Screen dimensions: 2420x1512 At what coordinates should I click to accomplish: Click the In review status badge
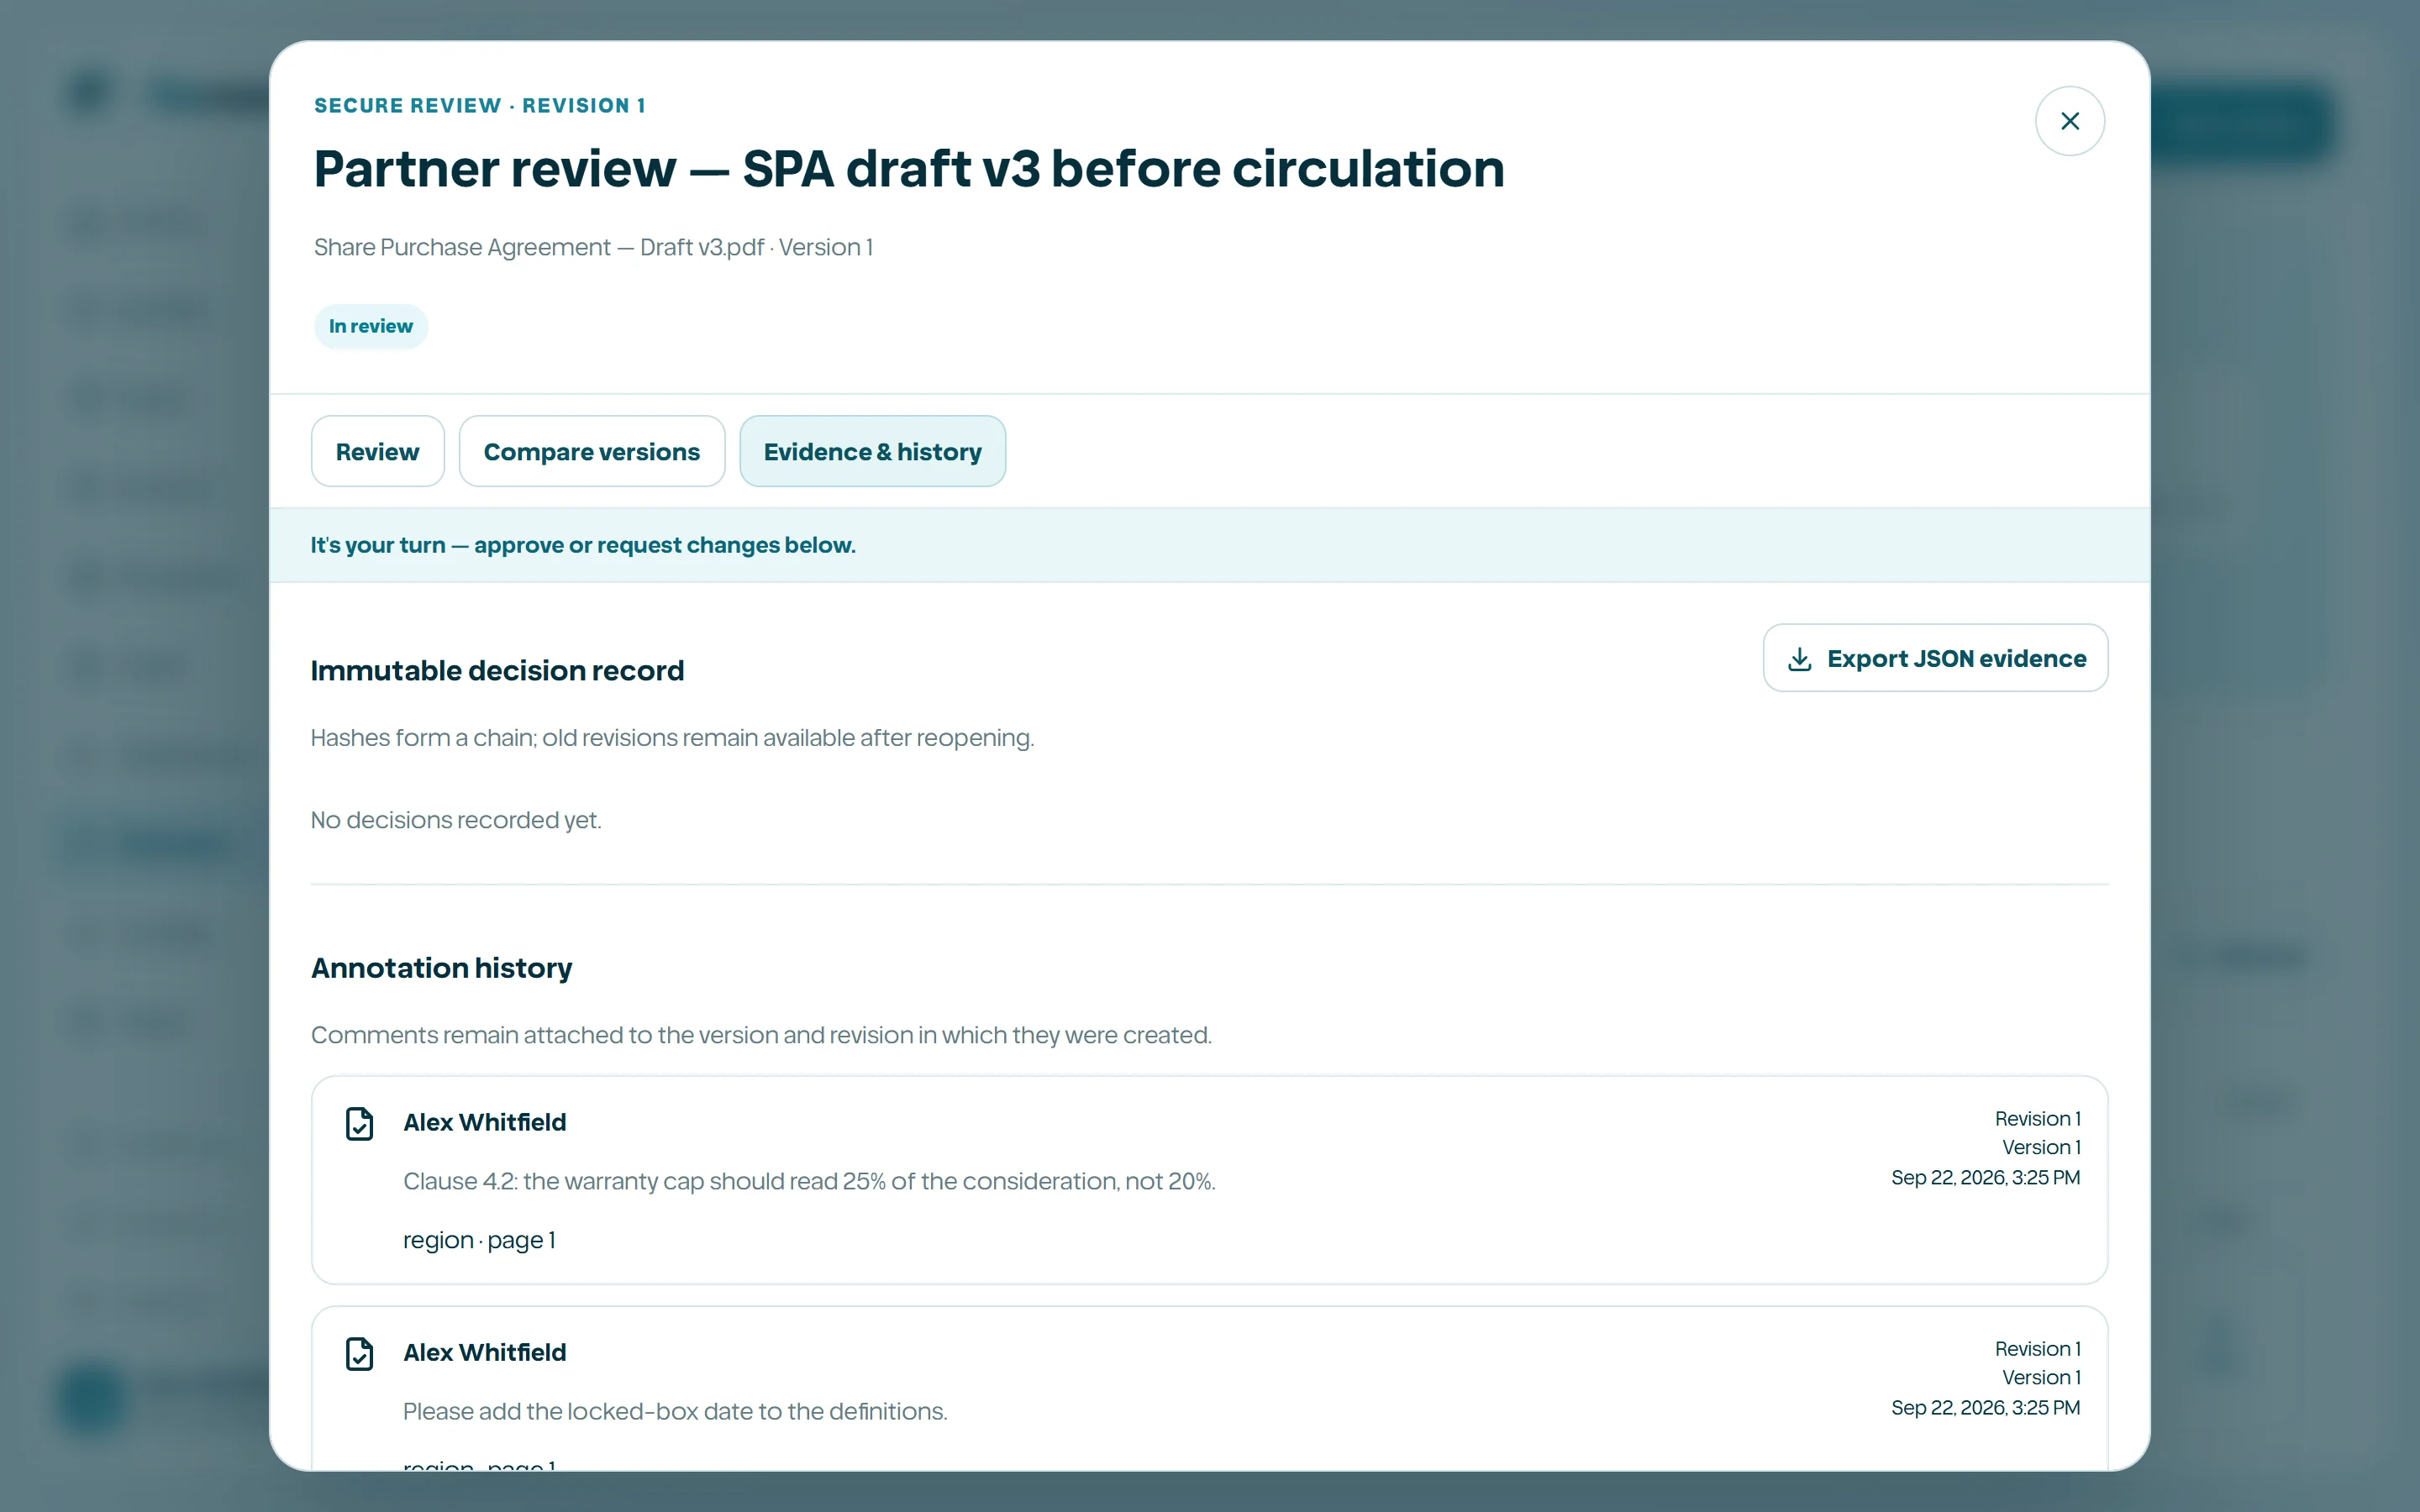coord(370,326)
